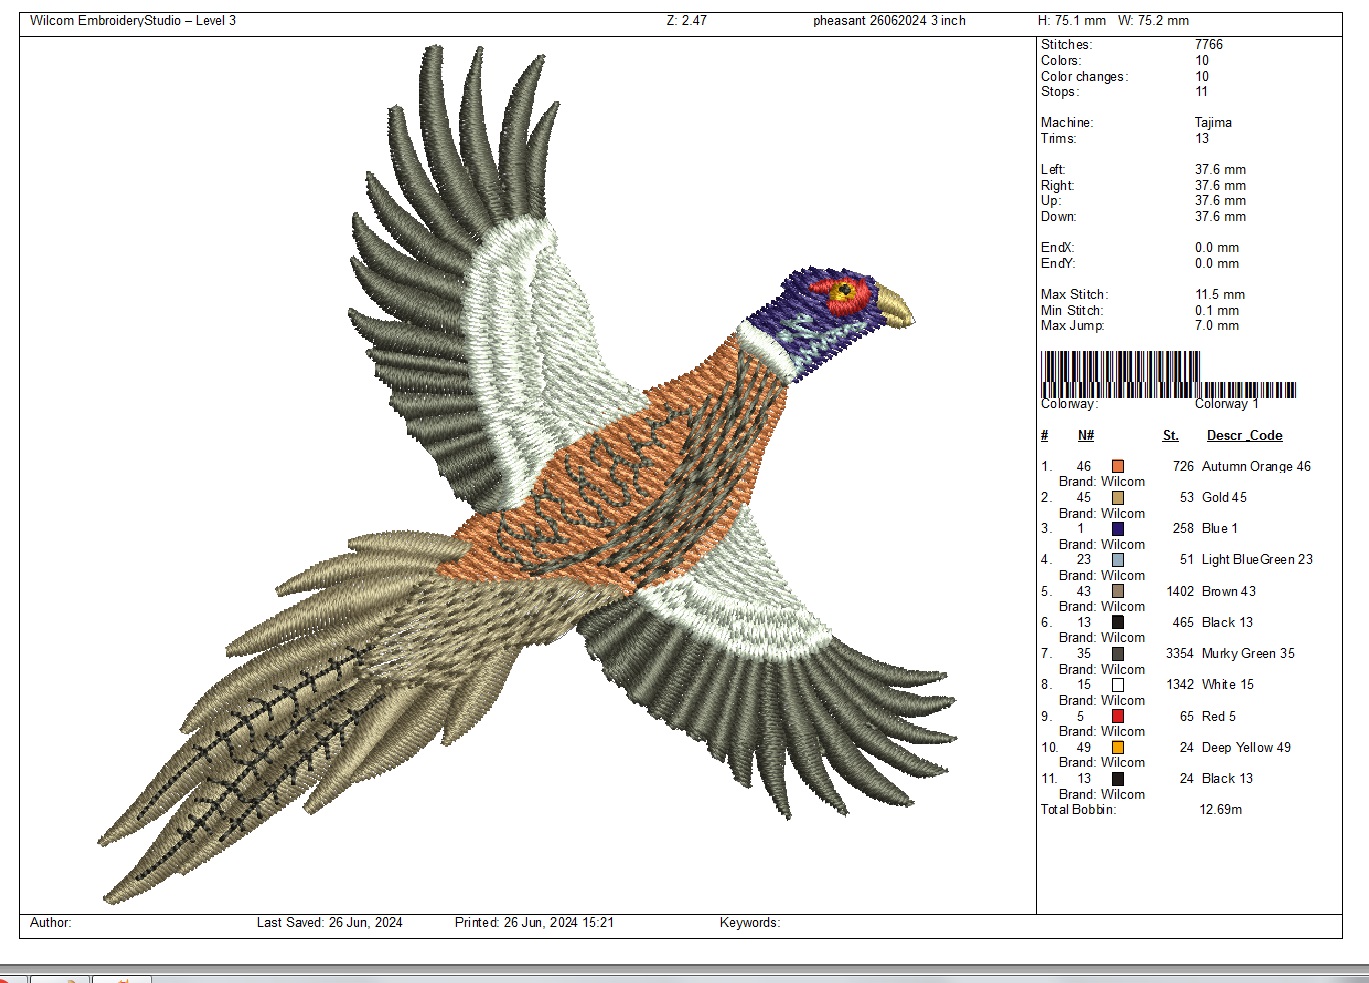Click the Wilcom EmbroideryStudio header text

point(133,21)
